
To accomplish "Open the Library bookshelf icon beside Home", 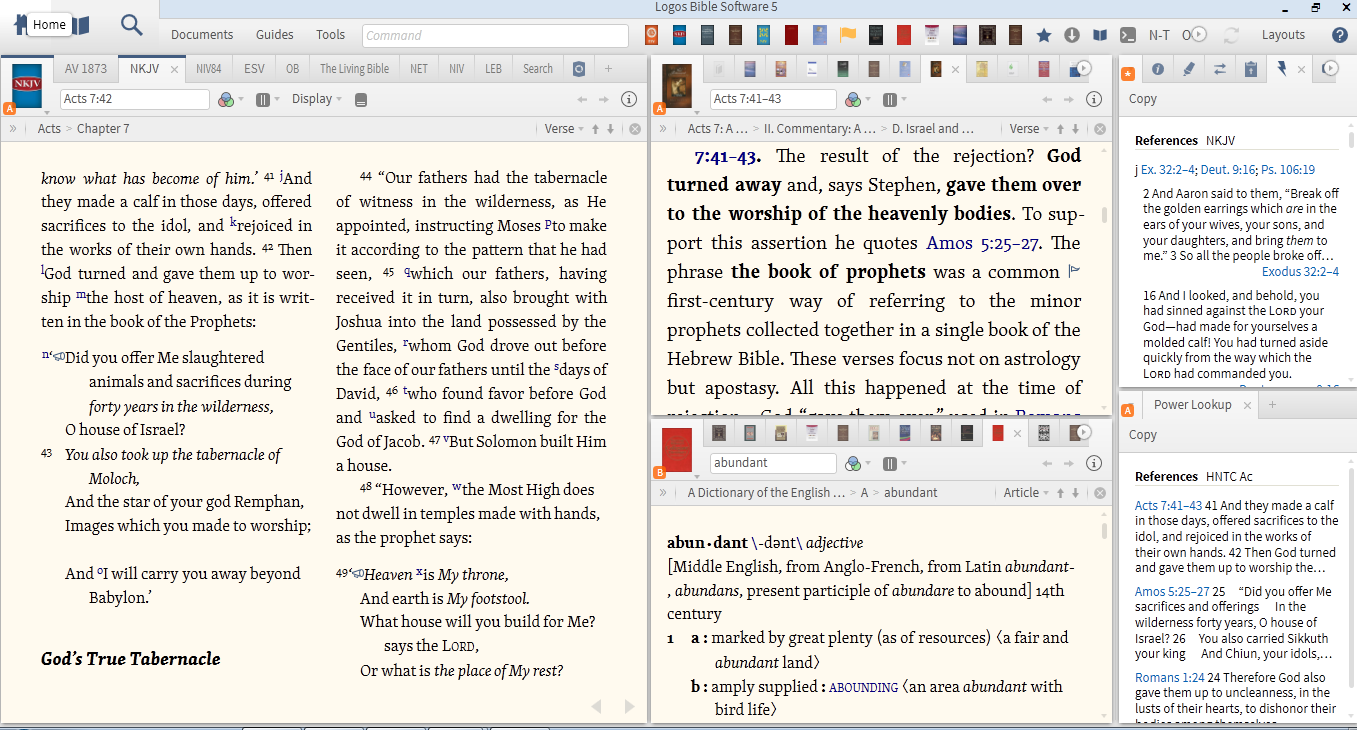I will pyautogui.click(x=80, y=25).
